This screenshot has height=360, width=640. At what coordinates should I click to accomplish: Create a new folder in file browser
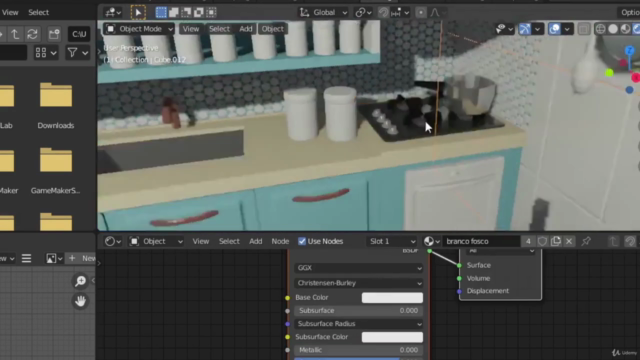pyautogui.click(x=54, y=34)
